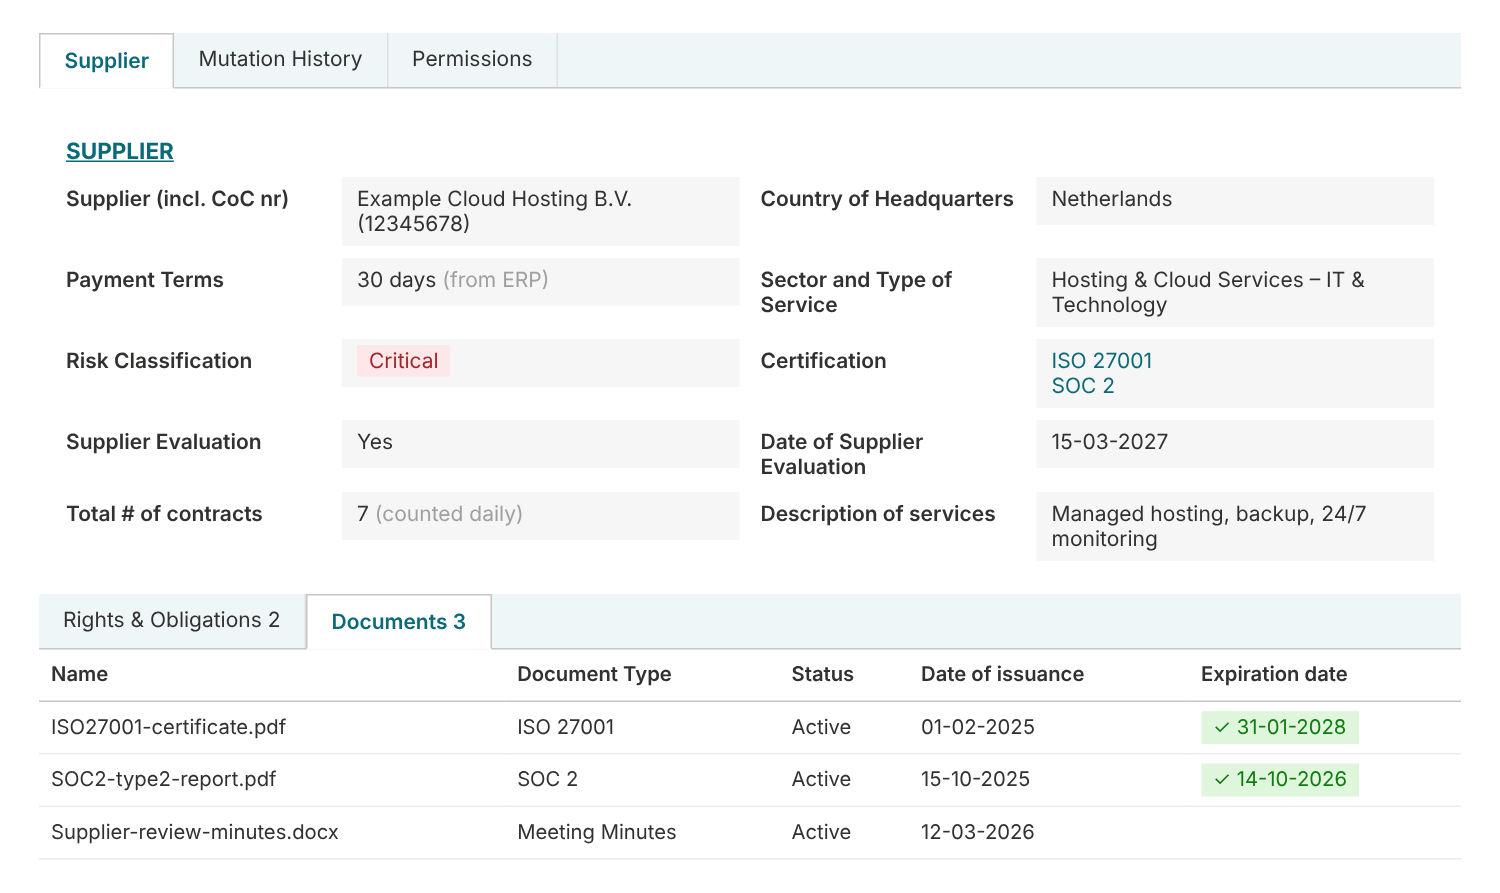This screenshot has height=893, width=1500.
Task: Click the Supplier Evaluation Yes field
Action: click(541, 444)
